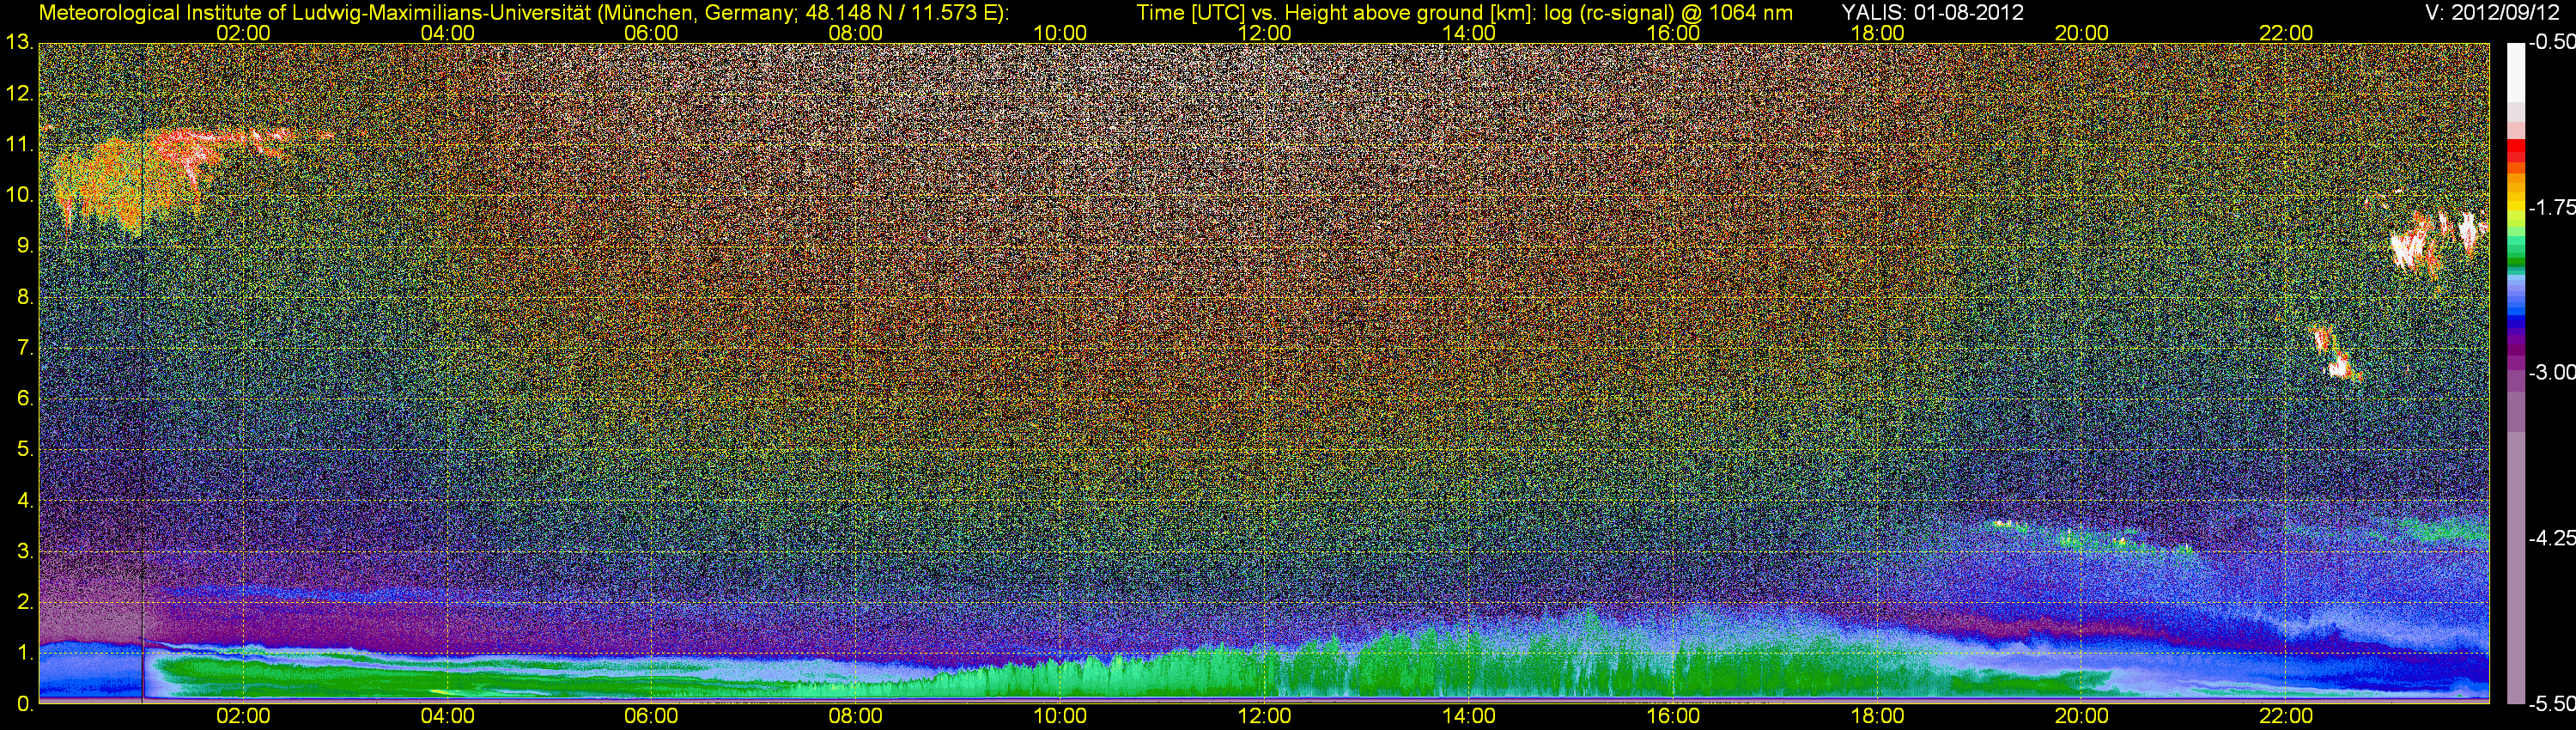Click the 12:00 label on the bottom time axis
Screen dimensions: 2576x730
(1264, 716)
